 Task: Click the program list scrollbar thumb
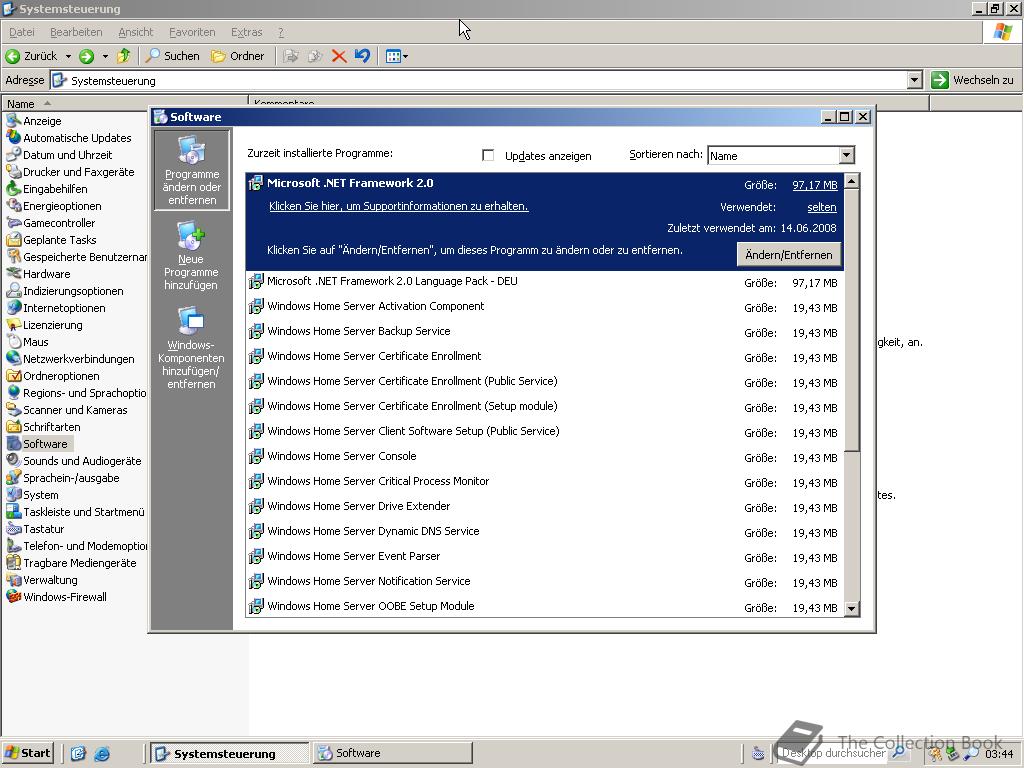pyautogui.click(x=851, y=320)
